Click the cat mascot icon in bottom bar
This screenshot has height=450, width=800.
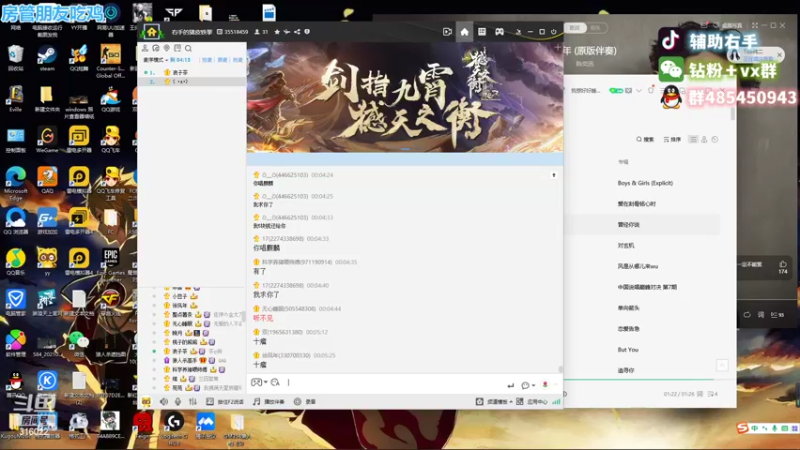(146, 402)
